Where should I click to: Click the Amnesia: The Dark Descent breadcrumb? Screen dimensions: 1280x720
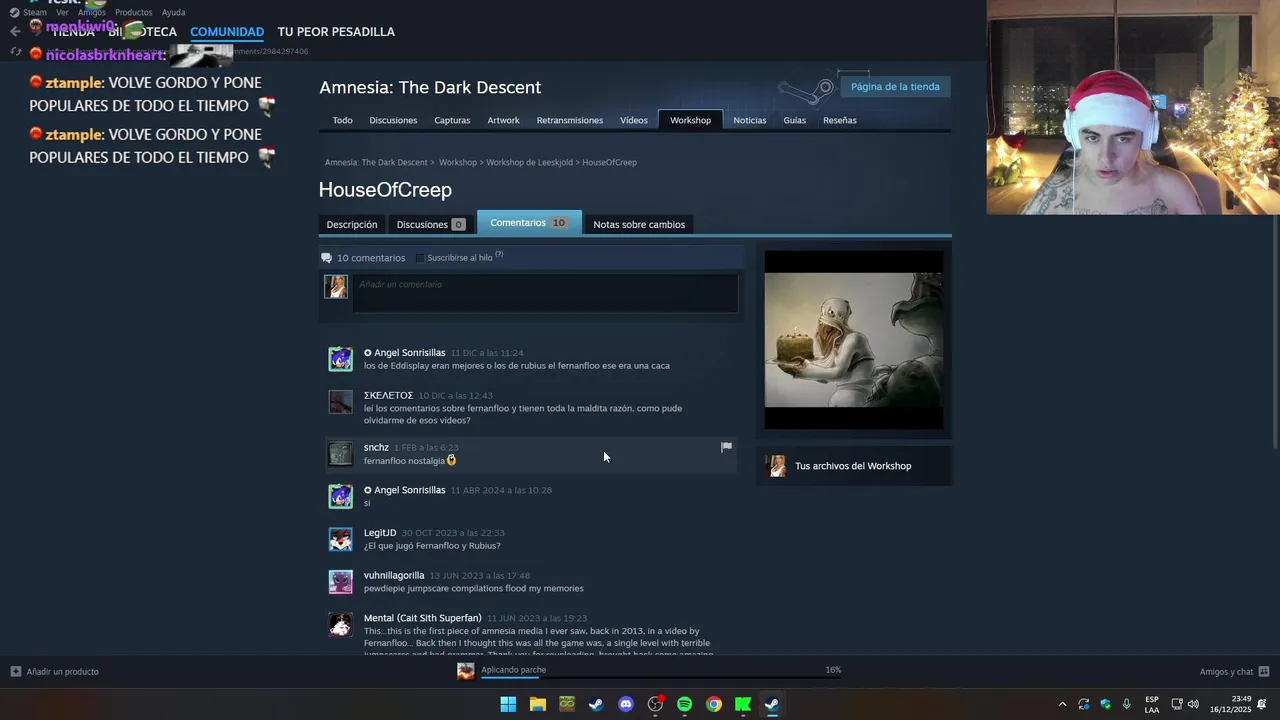click(x=376, y=162)
